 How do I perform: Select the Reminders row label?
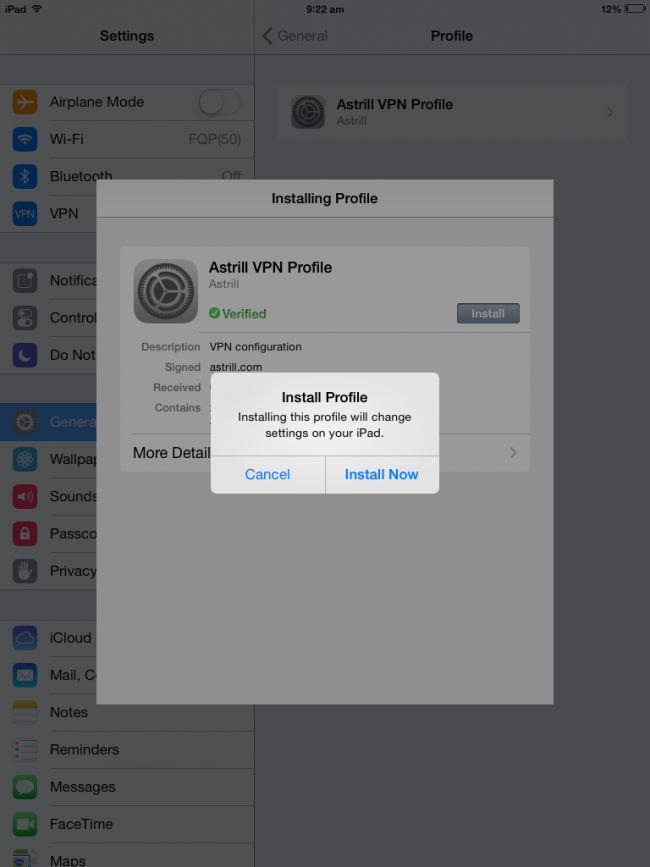tap(85, 750)
